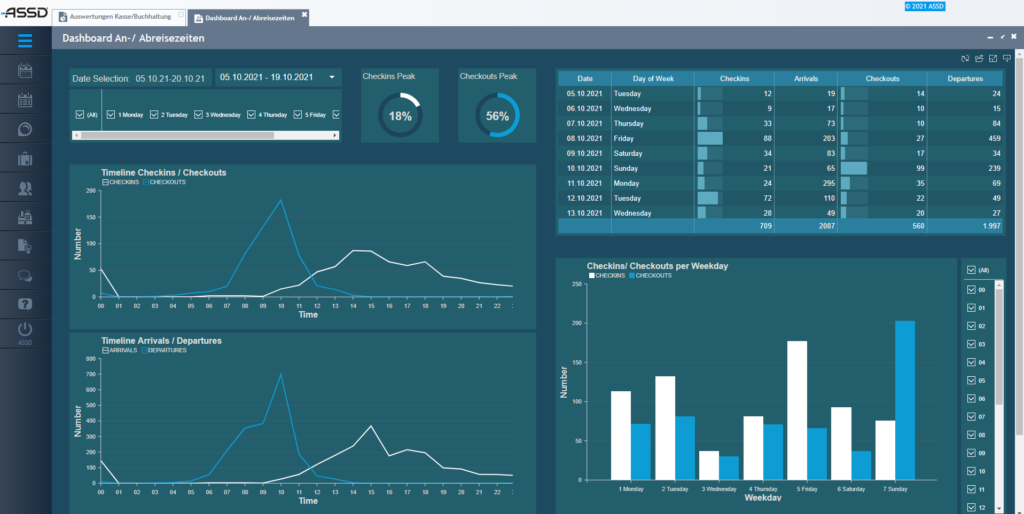Open the help question mark icon
The width and height of the screenshot is (1024, 514).
coord(25,304)
